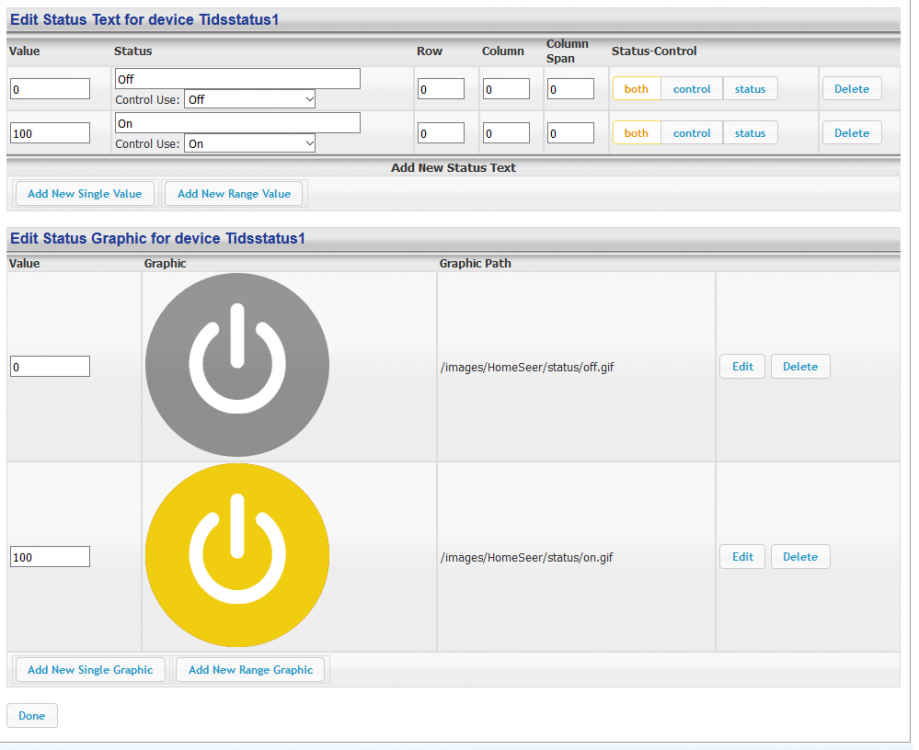
Task: Click the Value field containing 100 in status text
Action: click(50, 133)
